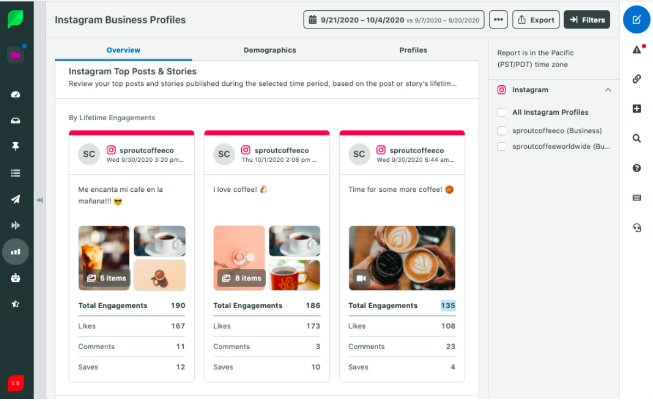Click the highlighted 135 Total Engagements value
The image size is (653, 401).
coord(448,306)
